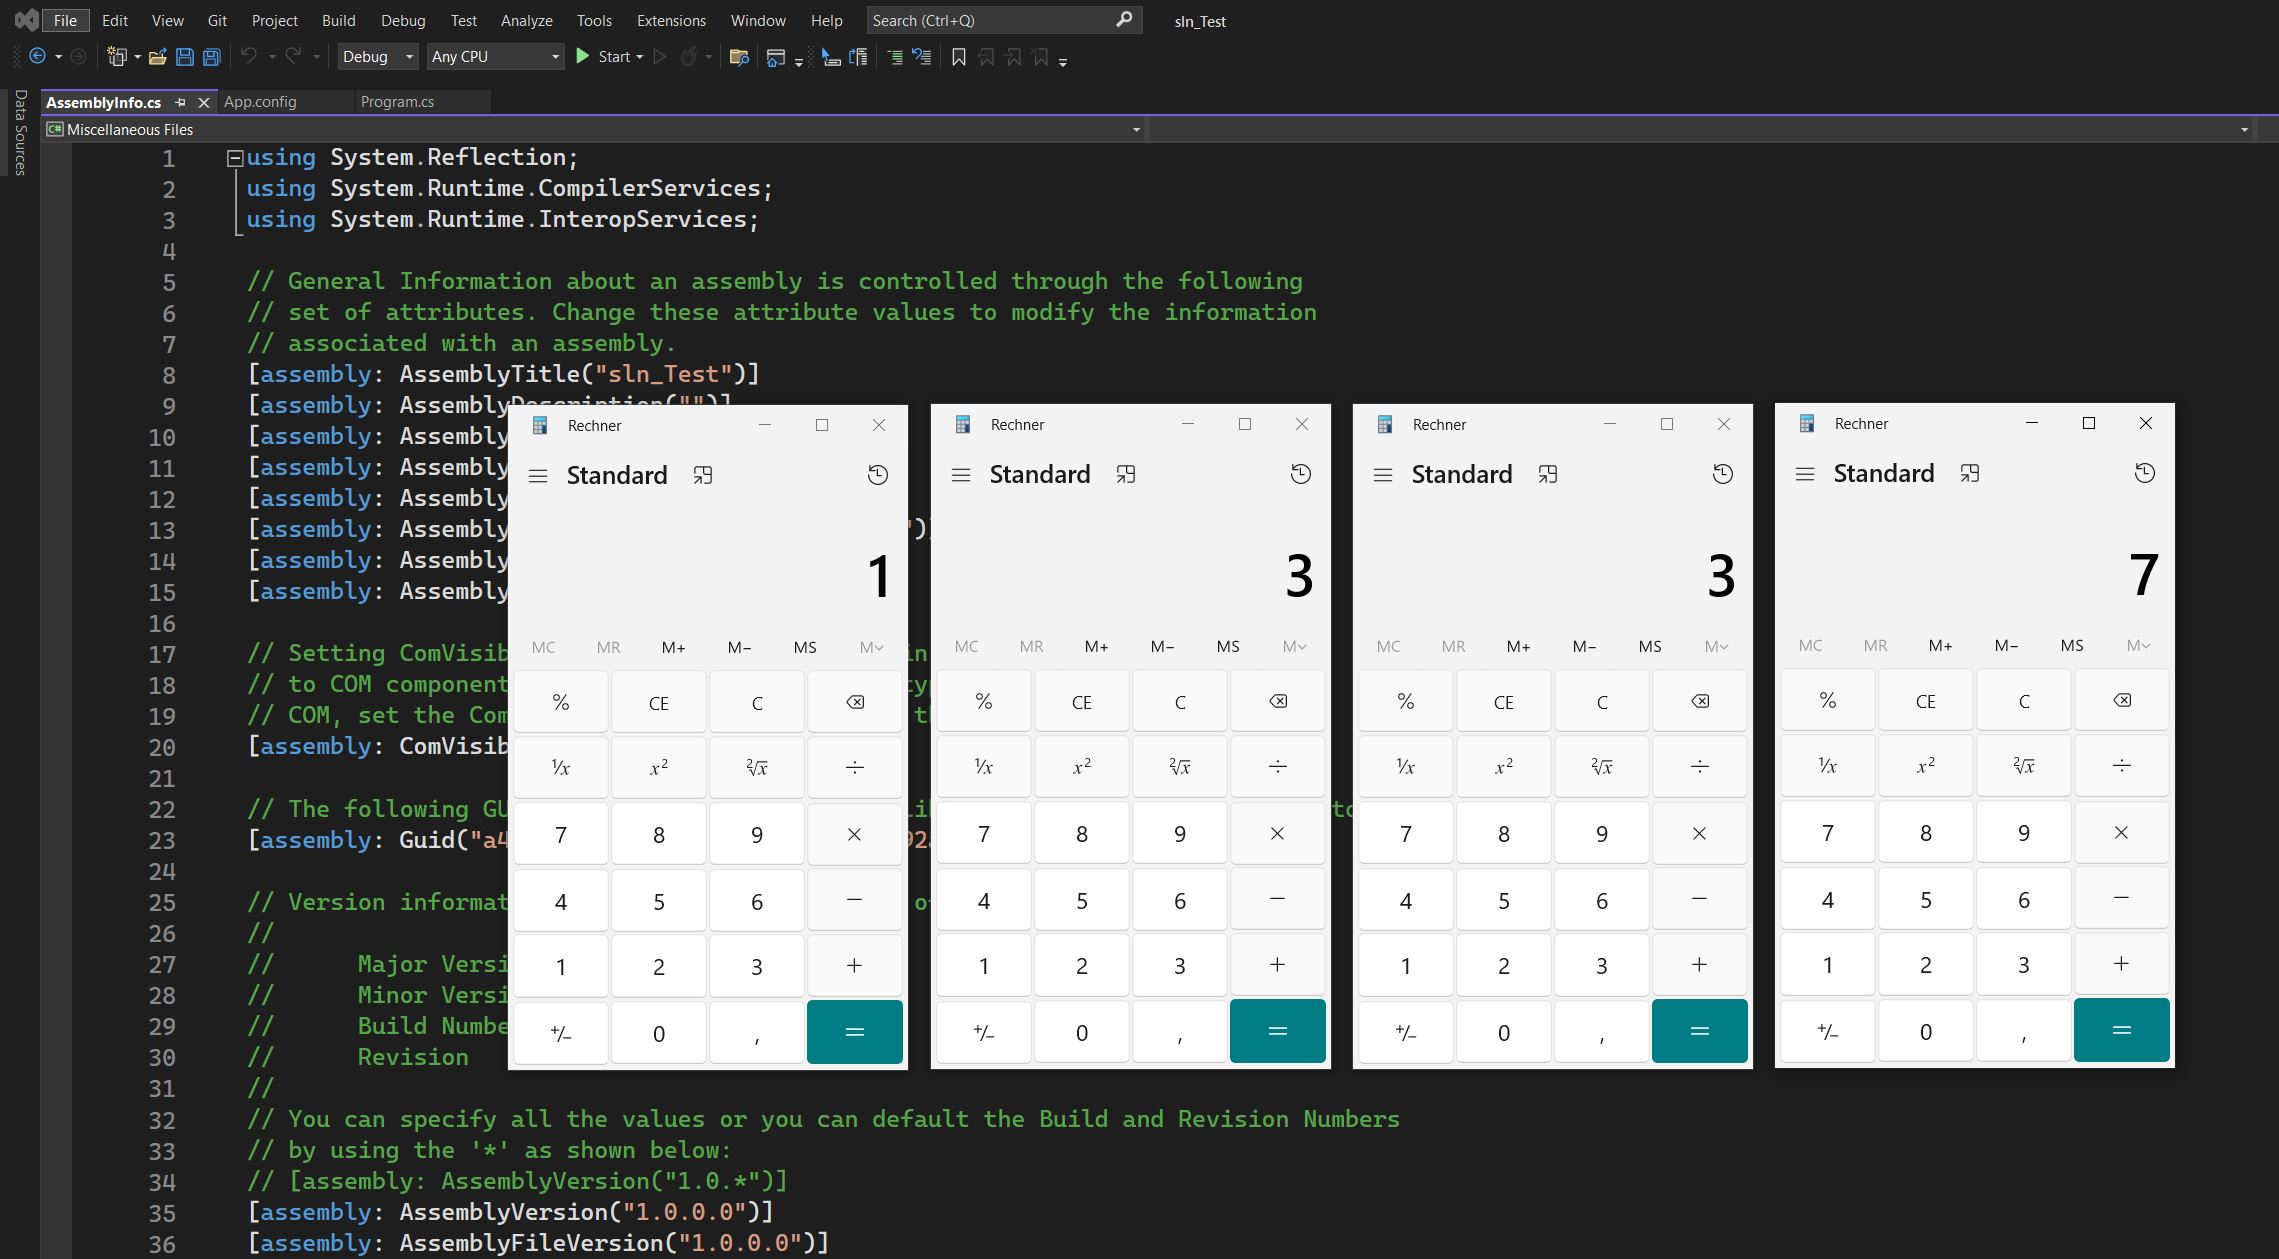Viewport: 2279px width, 1259px height.
Task: Click the Start Without Debugging outline play icon
Action: 660,57
